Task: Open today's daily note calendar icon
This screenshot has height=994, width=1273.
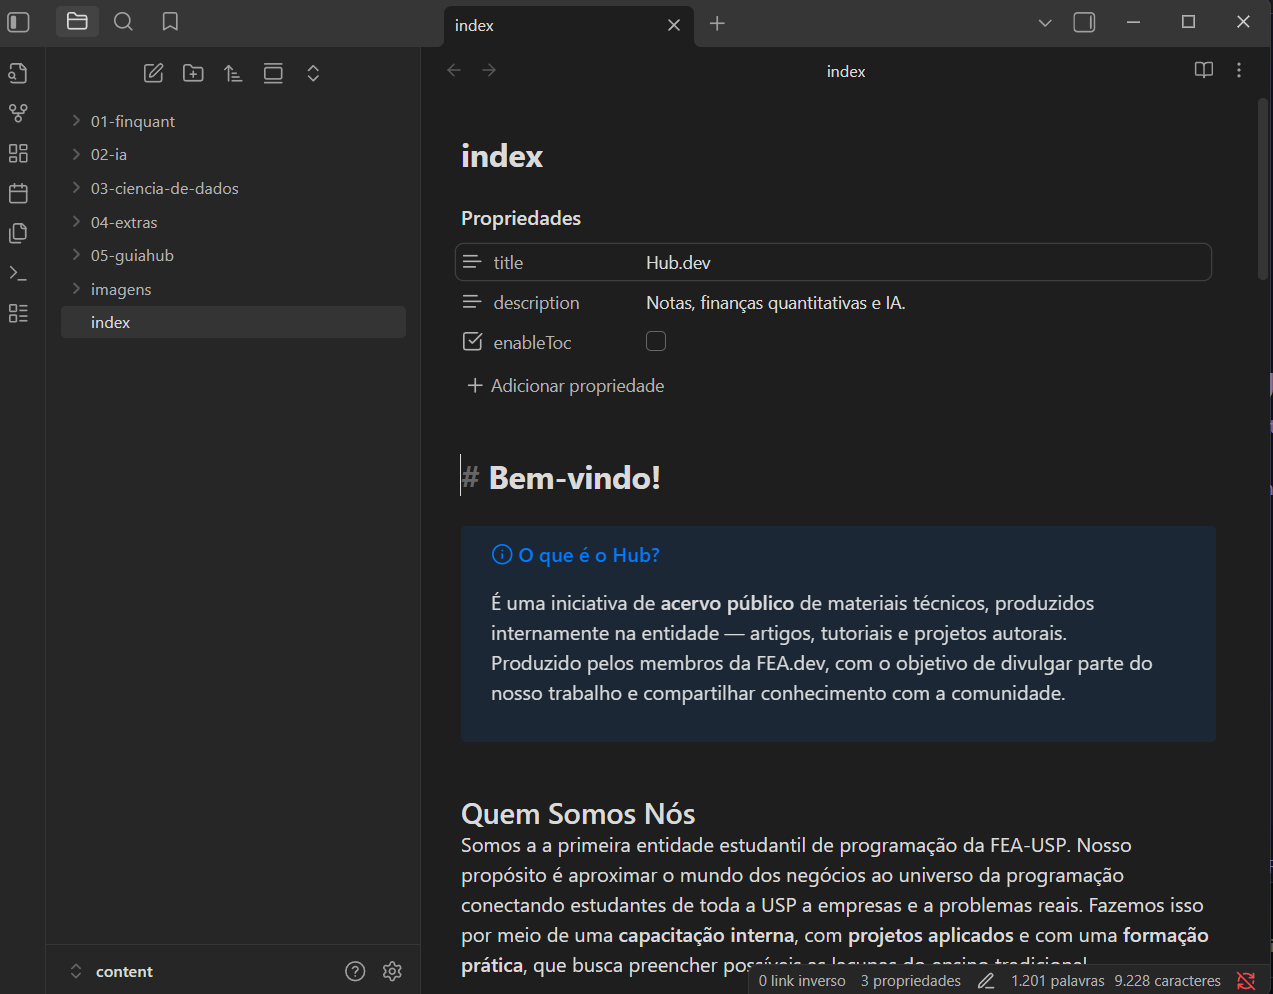Action: (x=18, y=193)
